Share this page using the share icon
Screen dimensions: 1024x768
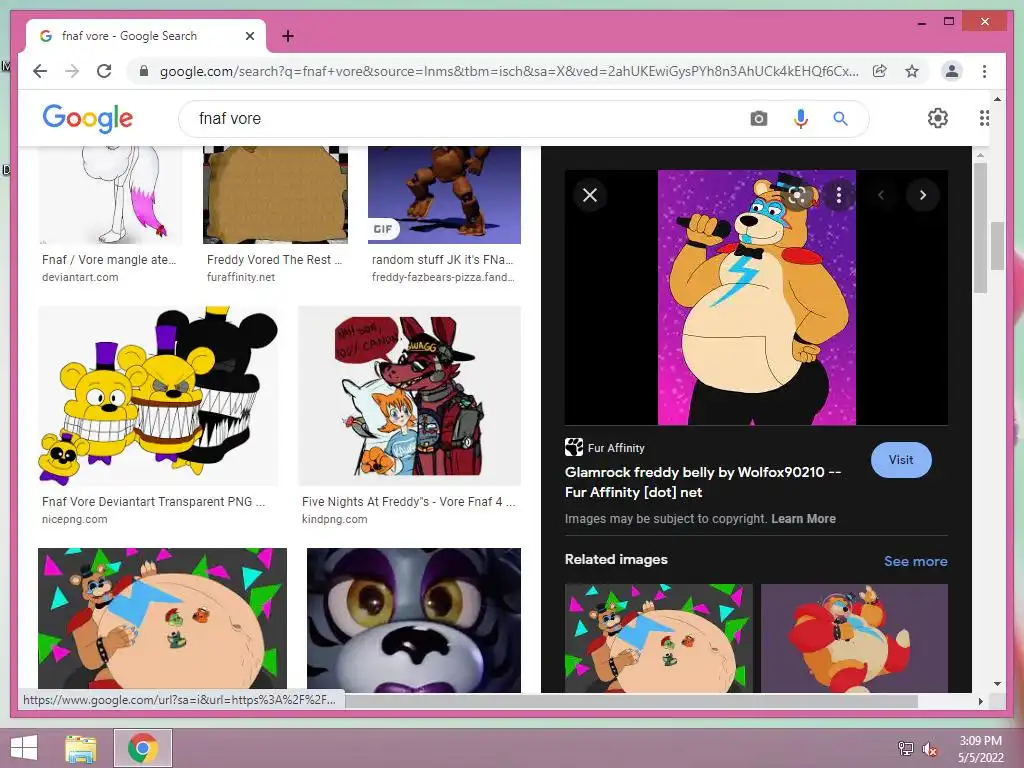click(x=880, y=71)
